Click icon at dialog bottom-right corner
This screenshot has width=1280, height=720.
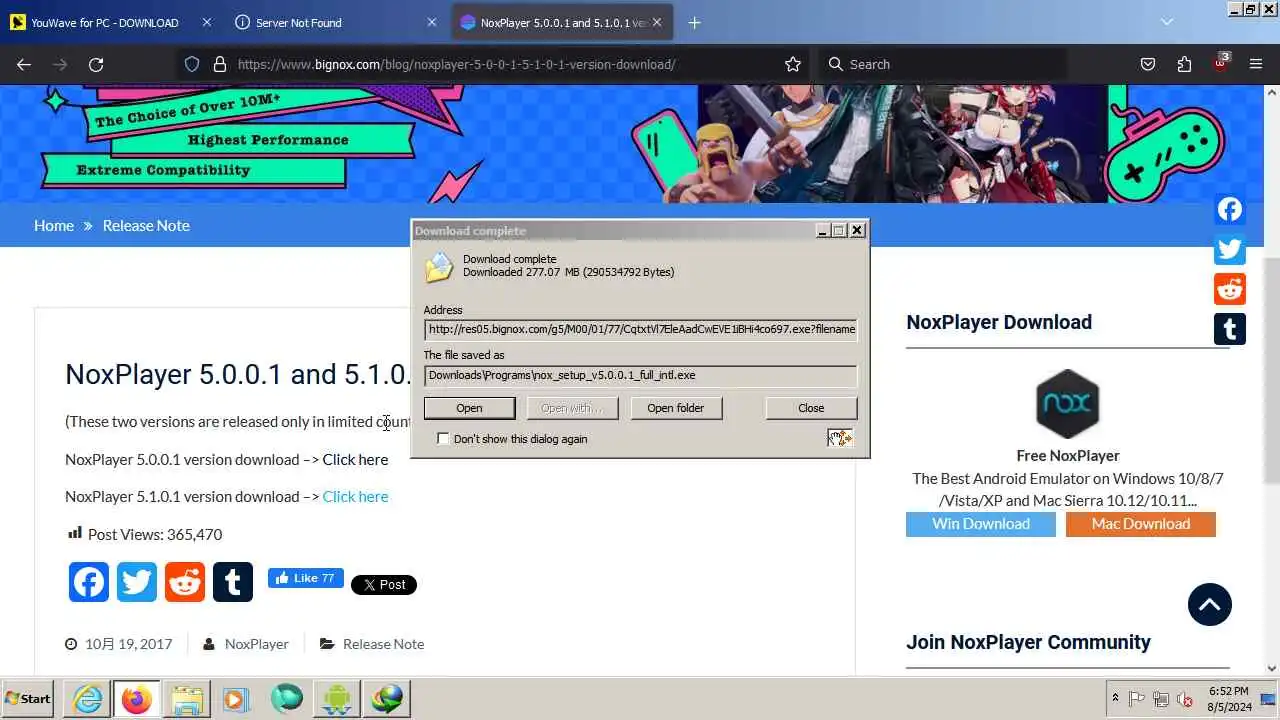[840, 438]
